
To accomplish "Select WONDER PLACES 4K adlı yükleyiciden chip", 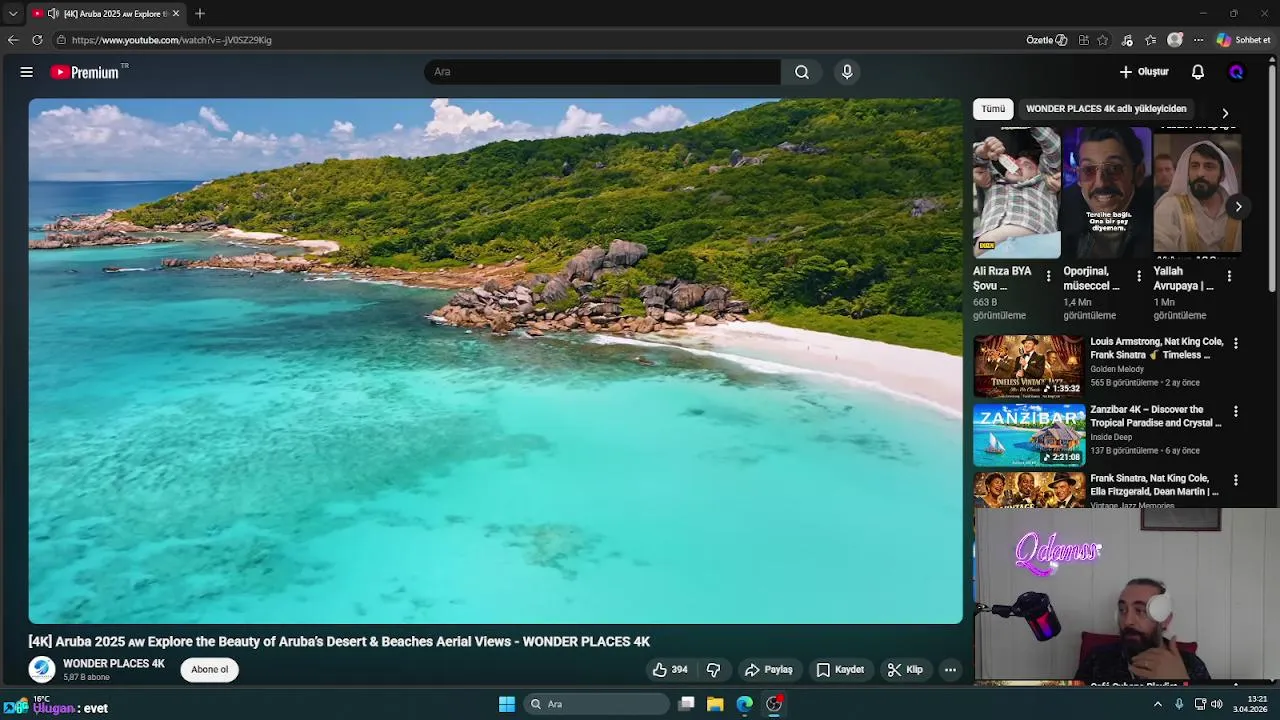I will 1106,109.
